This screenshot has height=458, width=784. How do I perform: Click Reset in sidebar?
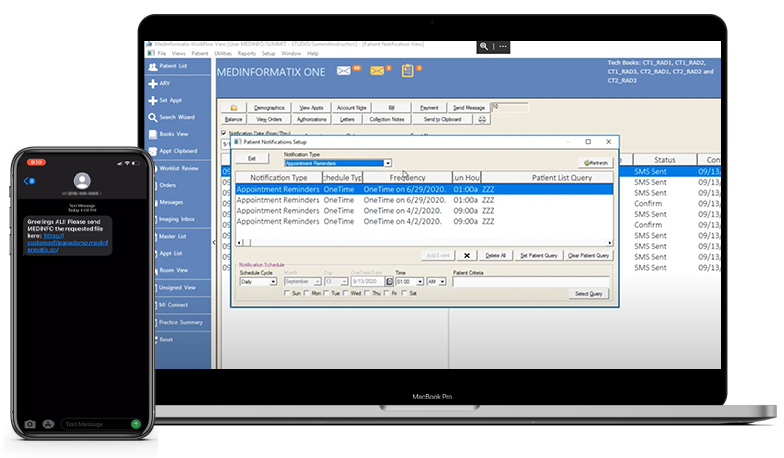coord(166,340)
